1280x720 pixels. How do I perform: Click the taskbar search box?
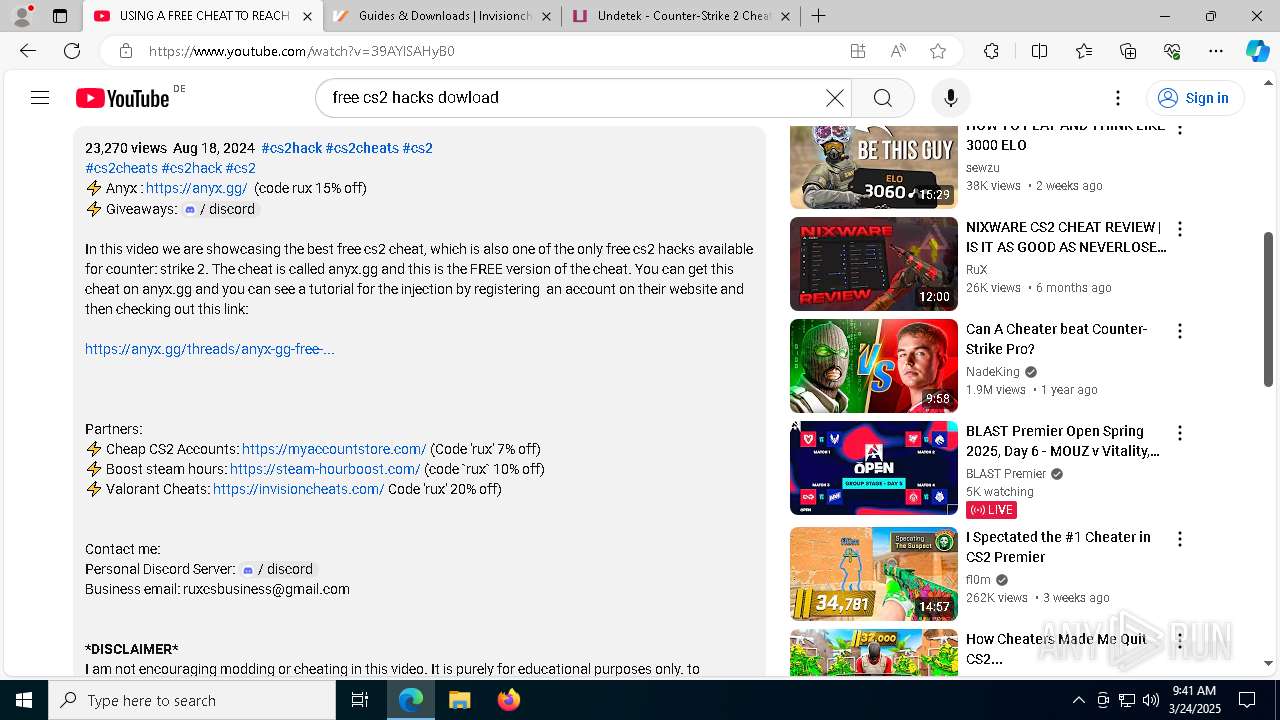coord(192,700)
